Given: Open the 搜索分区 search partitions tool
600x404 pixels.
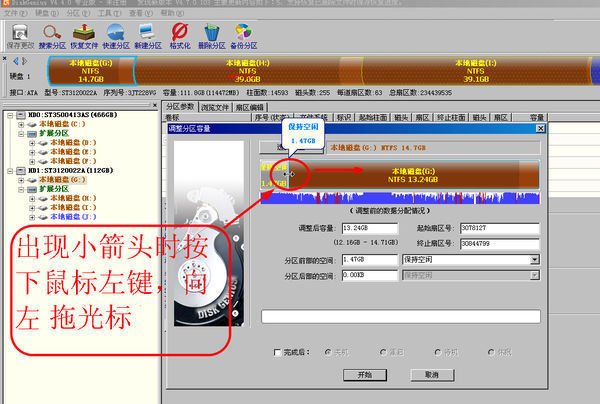Looking at the screenshot, I should click(x=52, y=36).
